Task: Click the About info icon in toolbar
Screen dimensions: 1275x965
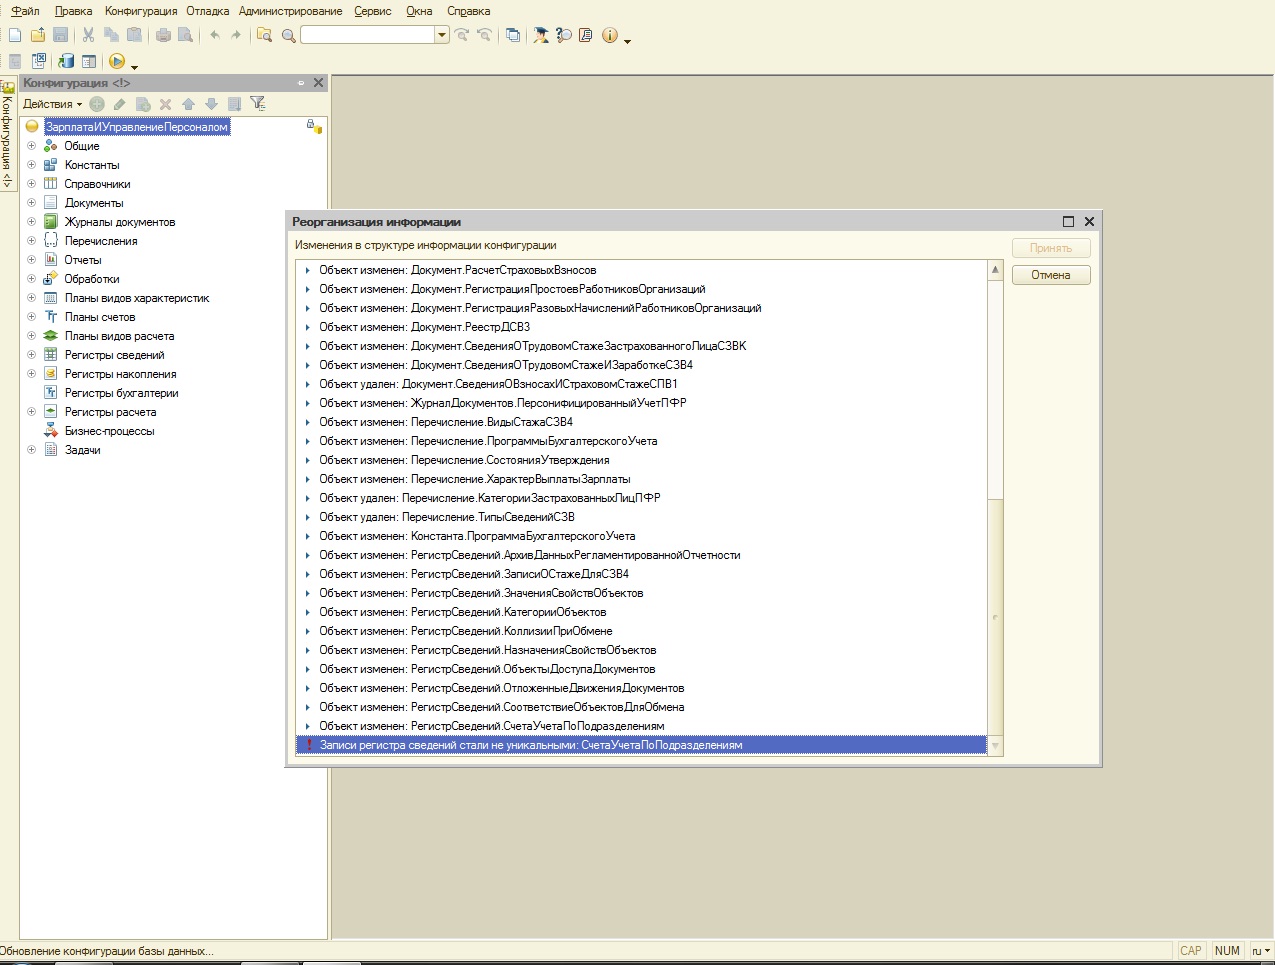Action: pyautogui.click(x=609, y=35)
